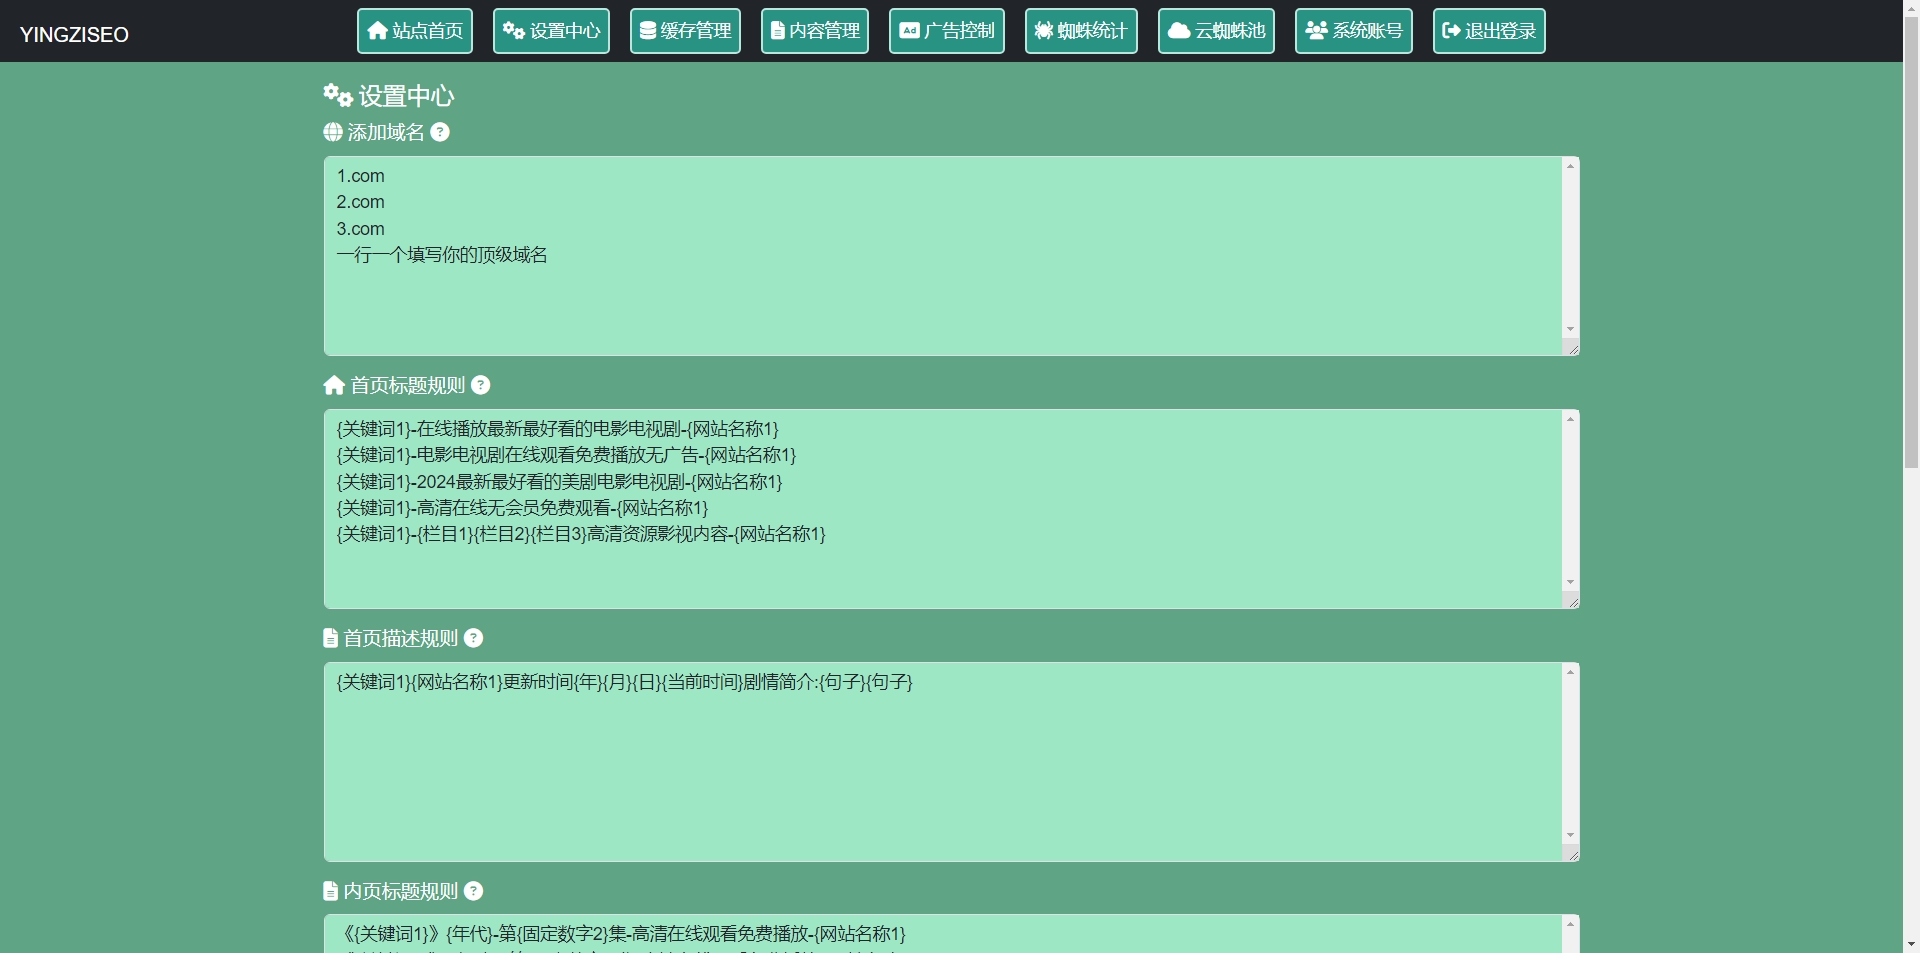The image size is (1920, 953).
Task: Open 系统账号 settings
Action: pyautogui.click(x=1354, y=31)
